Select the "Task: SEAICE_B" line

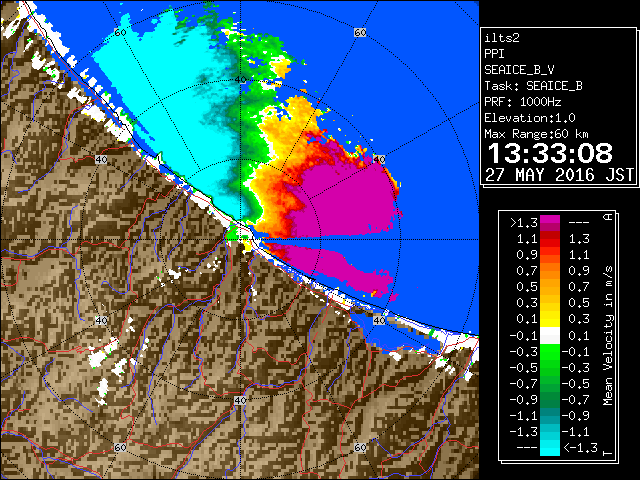[533, 86]
